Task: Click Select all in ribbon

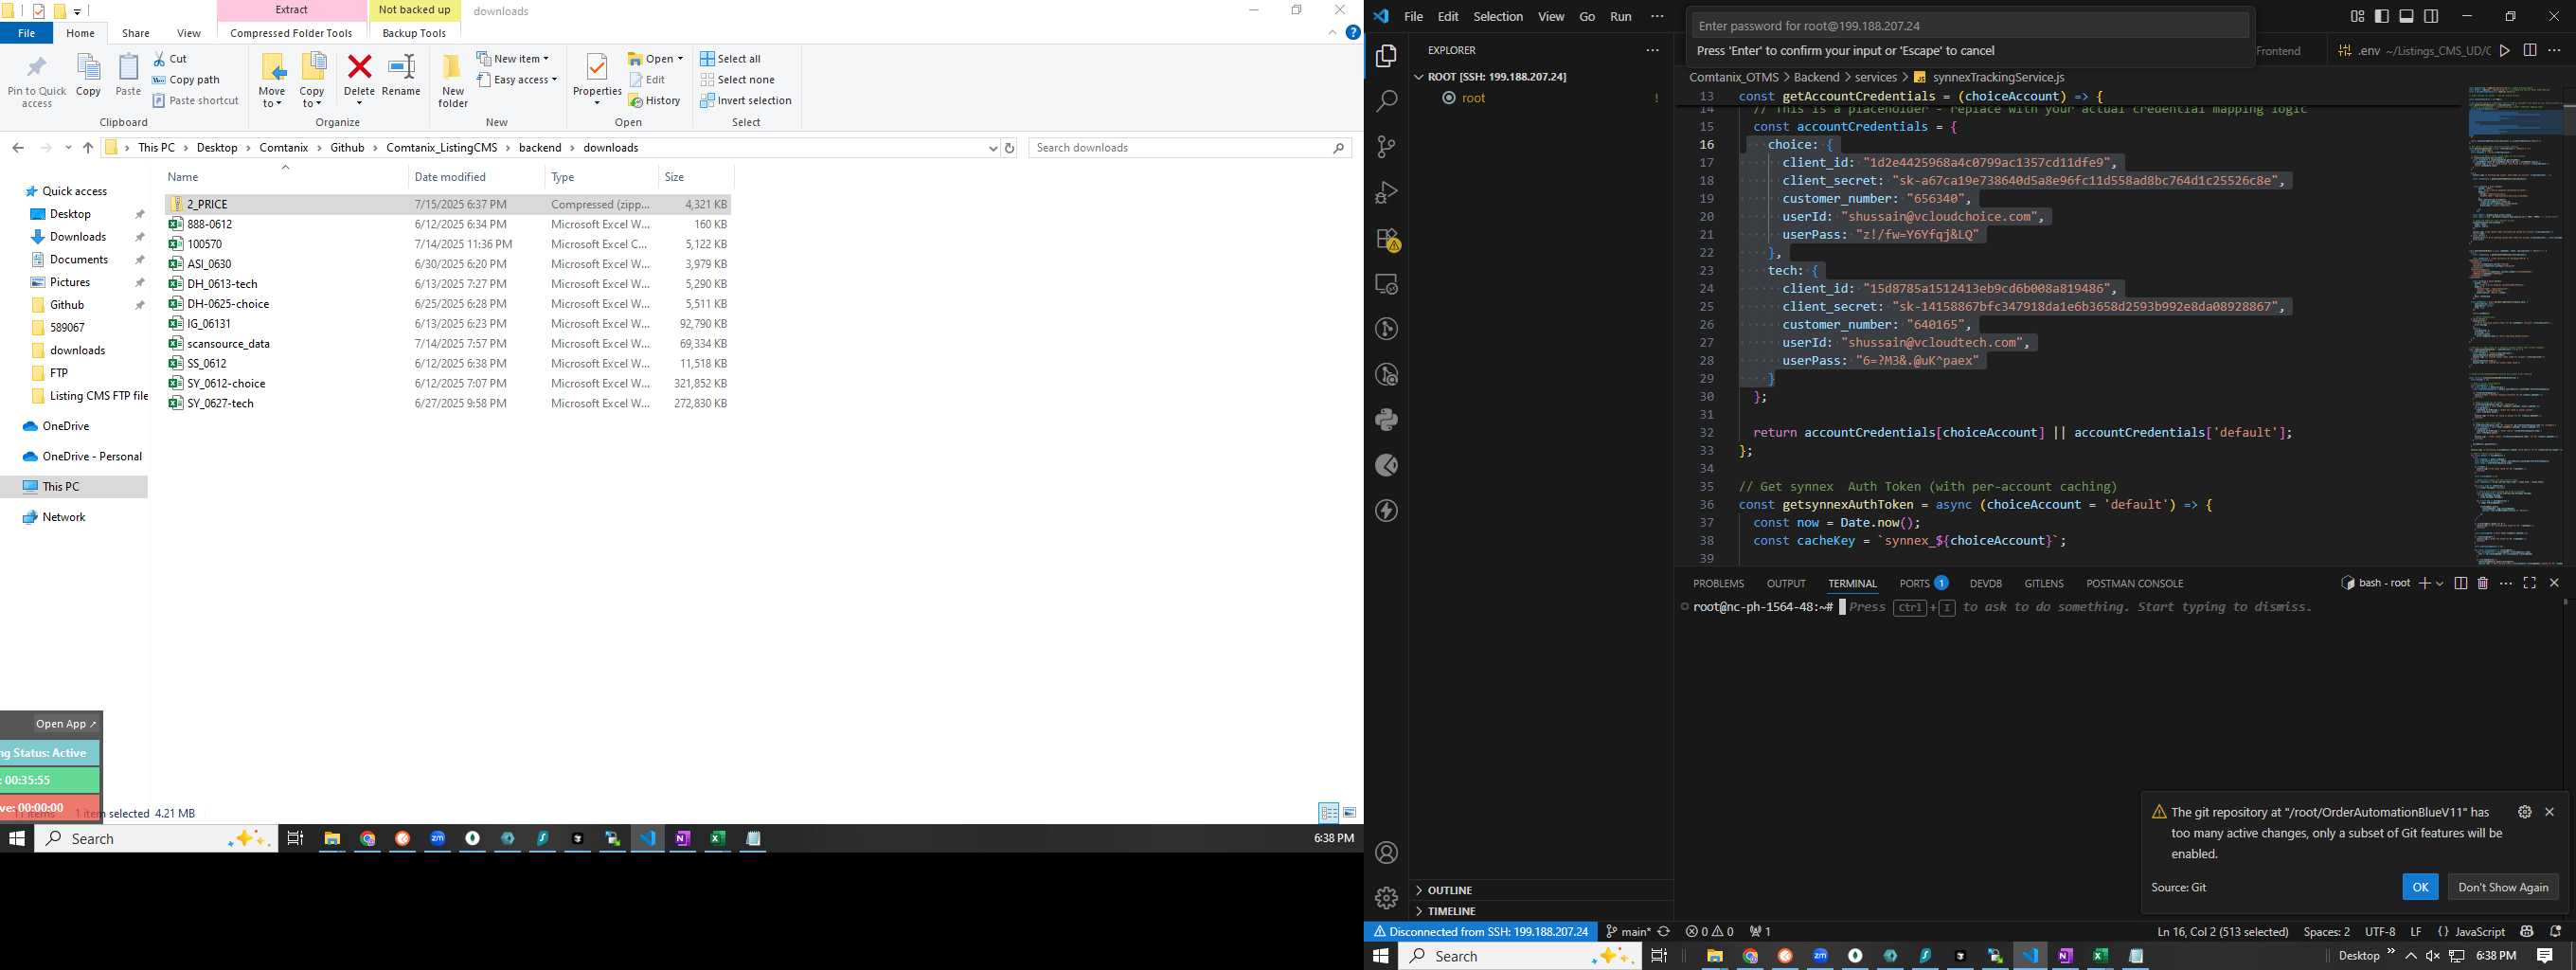Action: (731, 59)
